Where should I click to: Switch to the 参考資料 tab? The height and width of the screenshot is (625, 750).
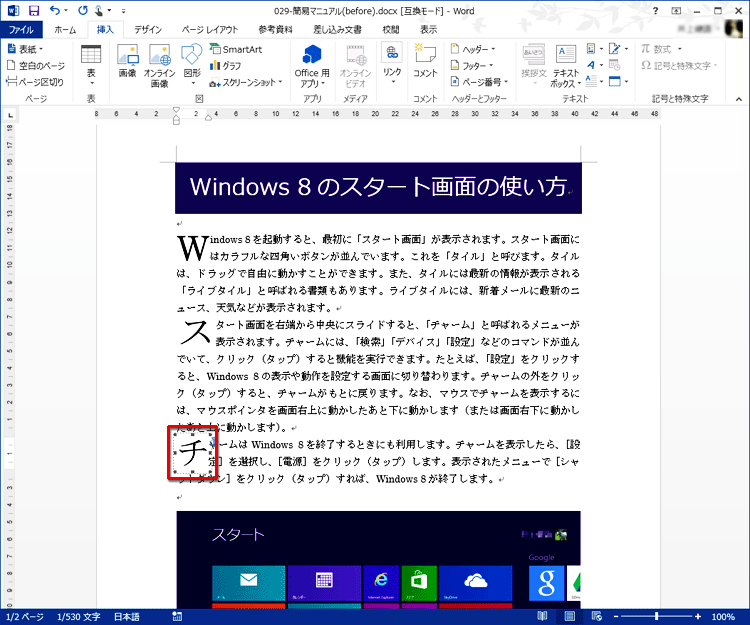tap(276, 30)
